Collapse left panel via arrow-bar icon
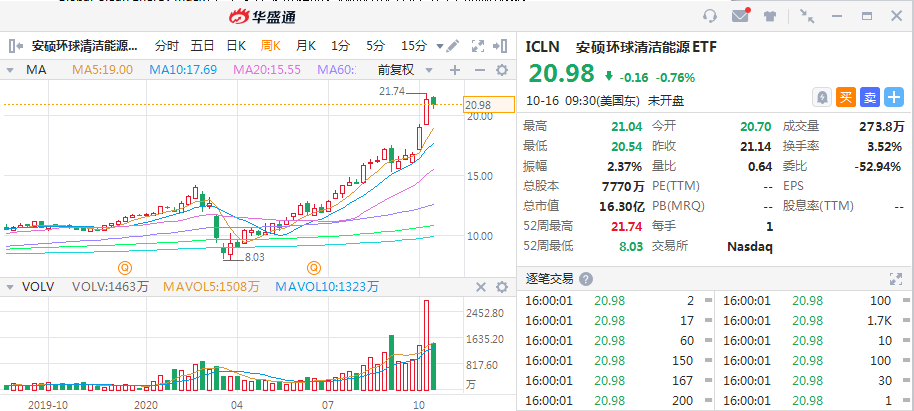 pyautogui.click(x=16, y=45)
